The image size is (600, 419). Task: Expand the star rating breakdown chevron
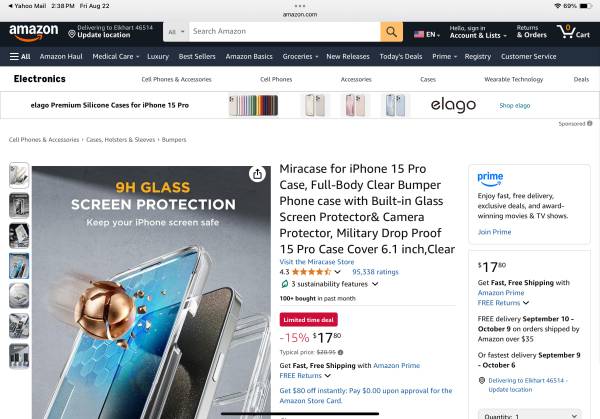click(x=337, y=272)
